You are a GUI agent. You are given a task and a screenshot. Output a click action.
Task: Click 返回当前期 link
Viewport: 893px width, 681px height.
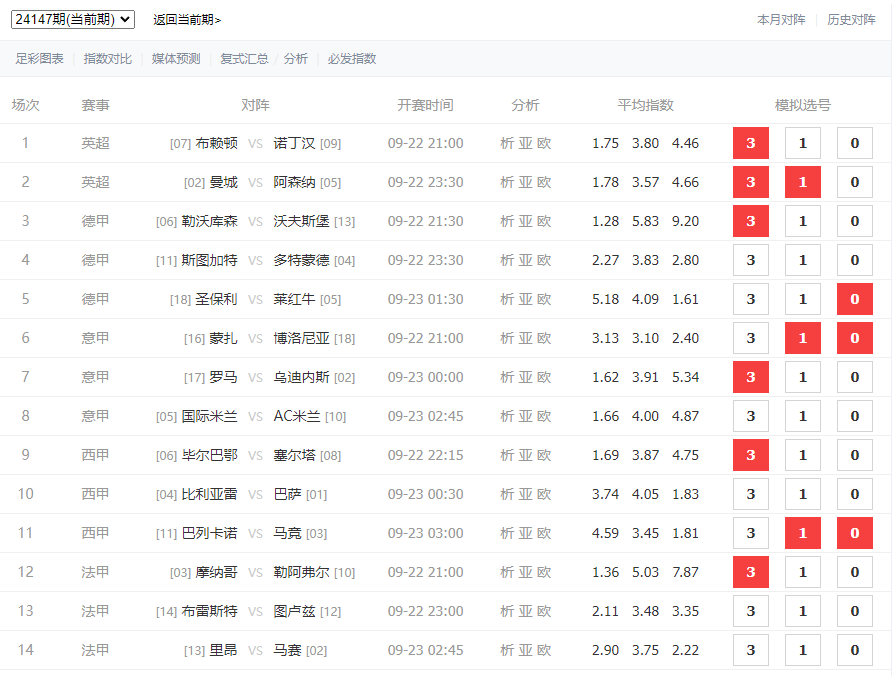187,20
